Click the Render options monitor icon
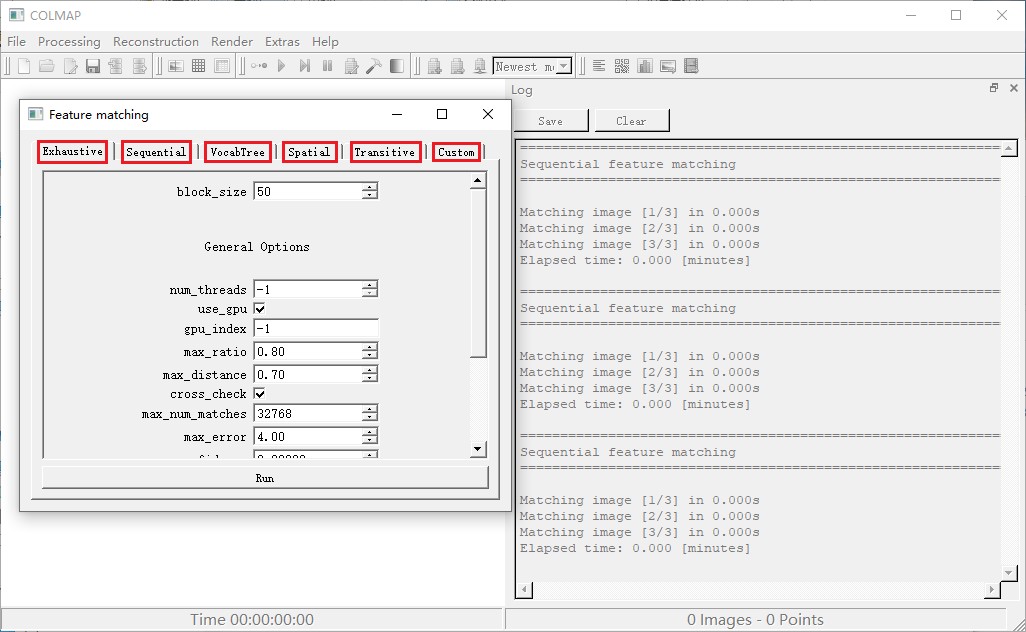 [480, 66]
